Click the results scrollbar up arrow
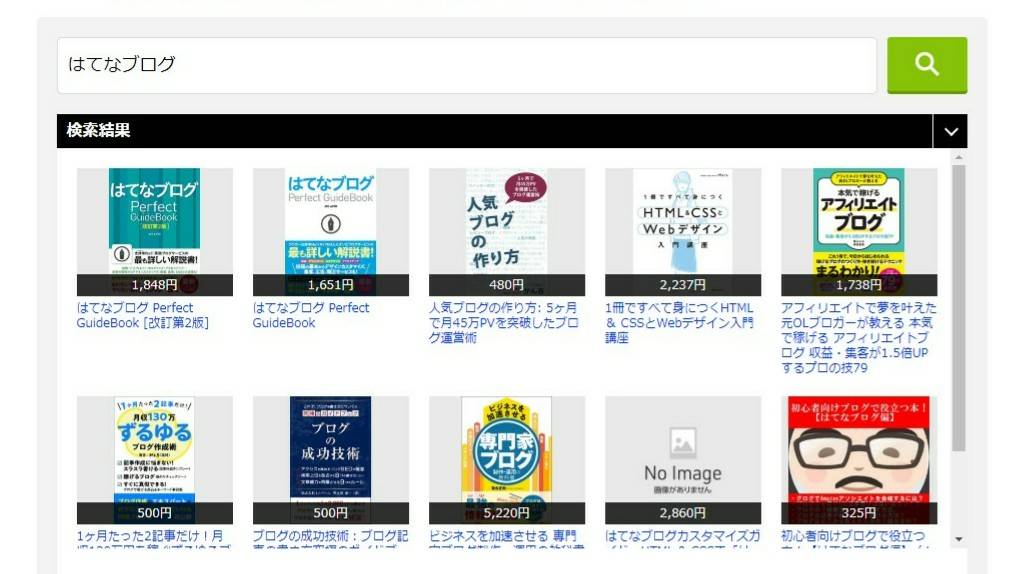The height and width of the screenshot is (574, 1014). pos(958,157)
